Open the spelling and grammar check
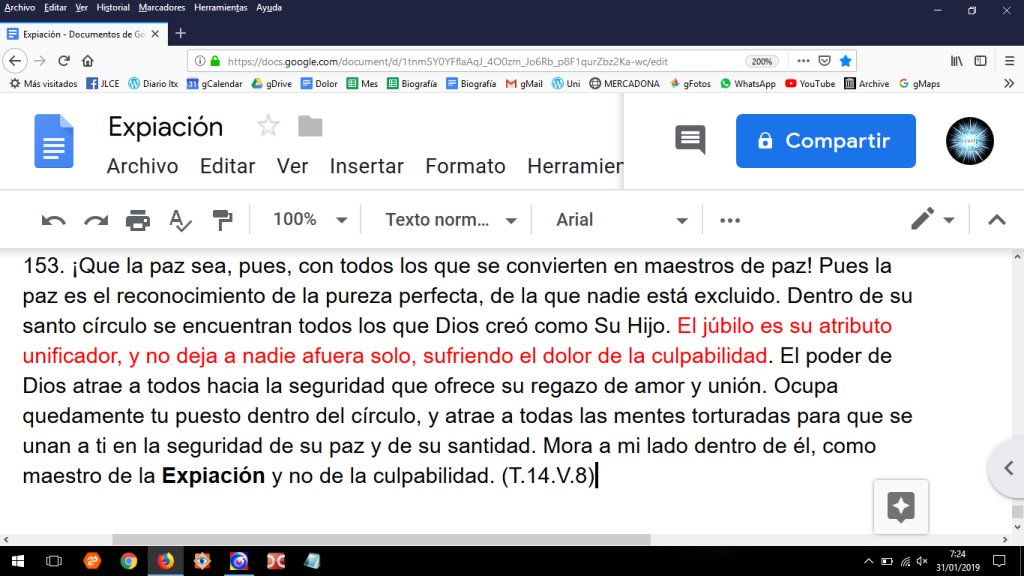The height and width of the screenshot is (576, 1024). [x=181, y=219]
